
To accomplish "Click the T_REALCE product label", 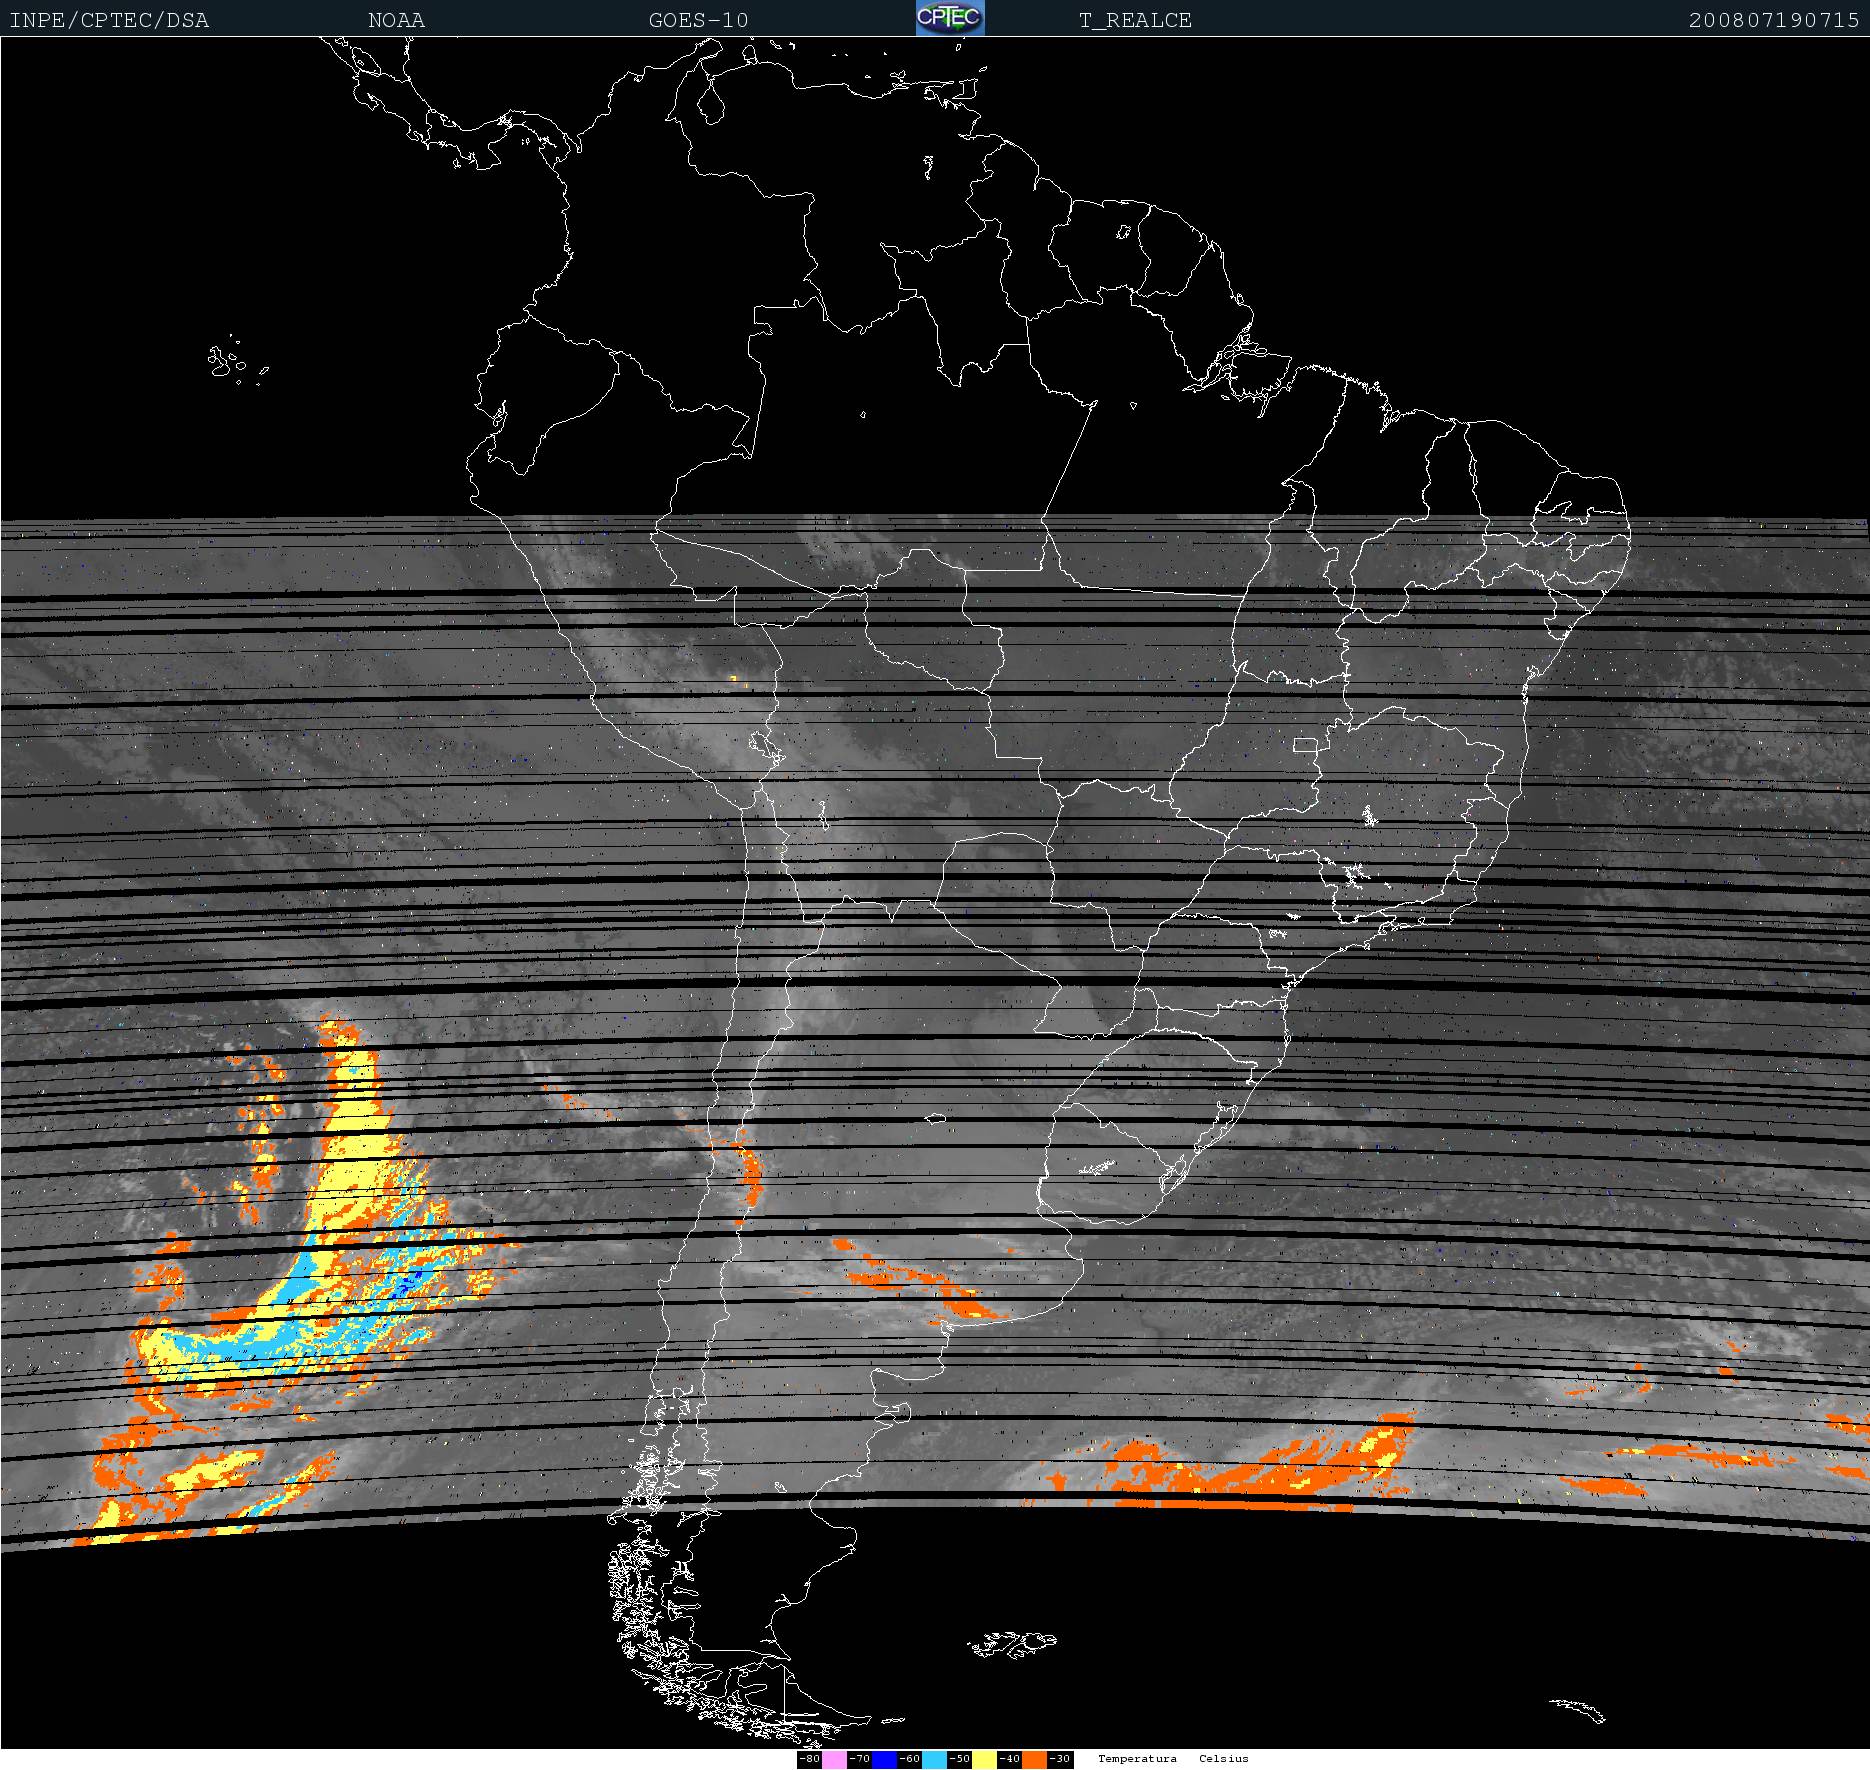I will pos(1135,20).
